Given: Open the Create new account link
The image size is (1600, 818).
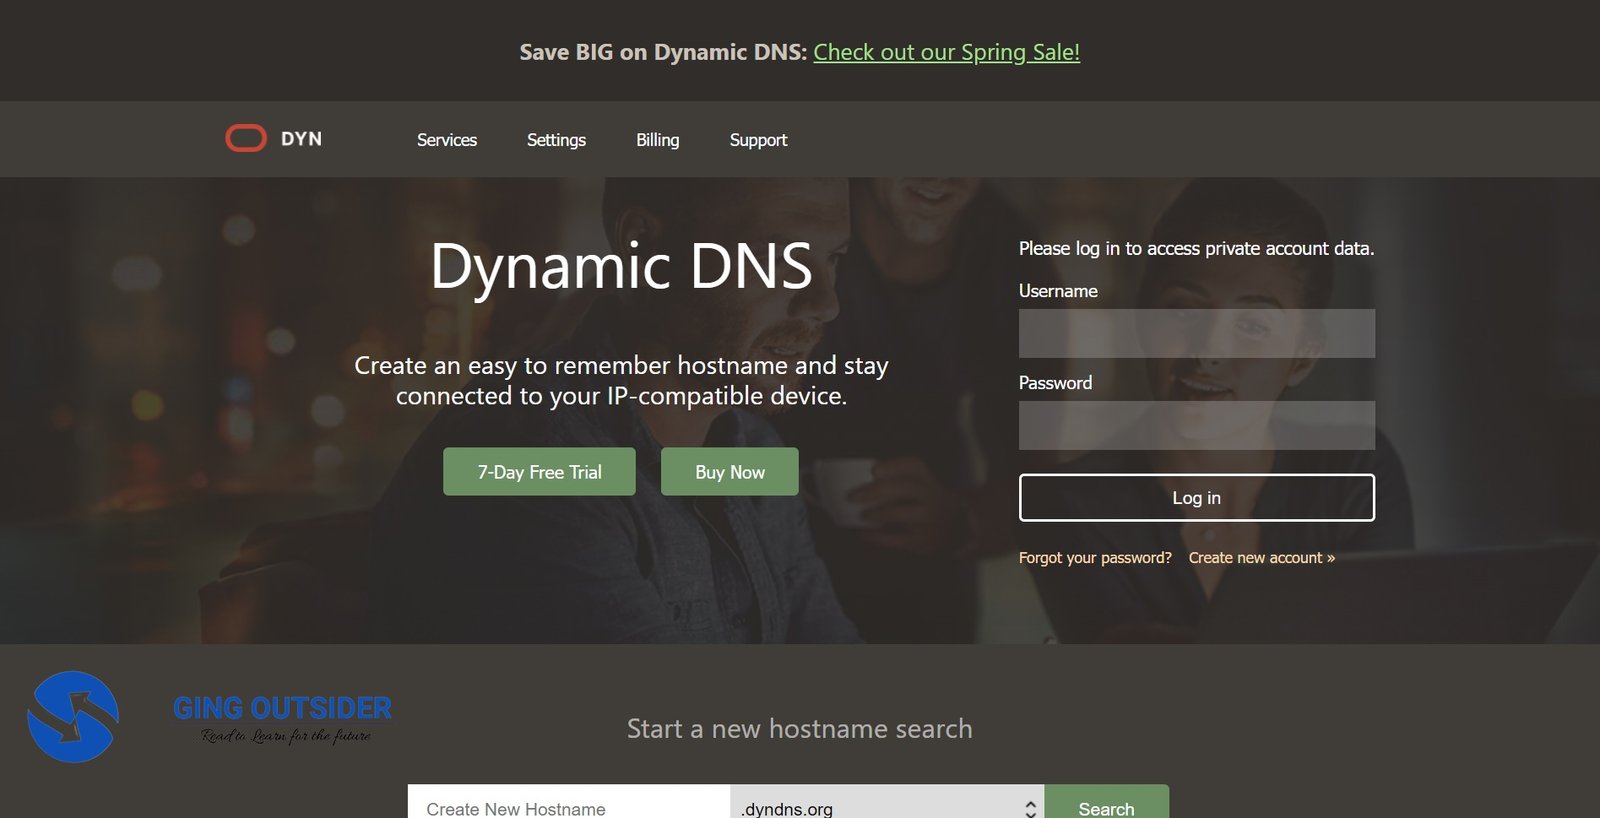Looking at the screenshot, I should [1262, 558].
